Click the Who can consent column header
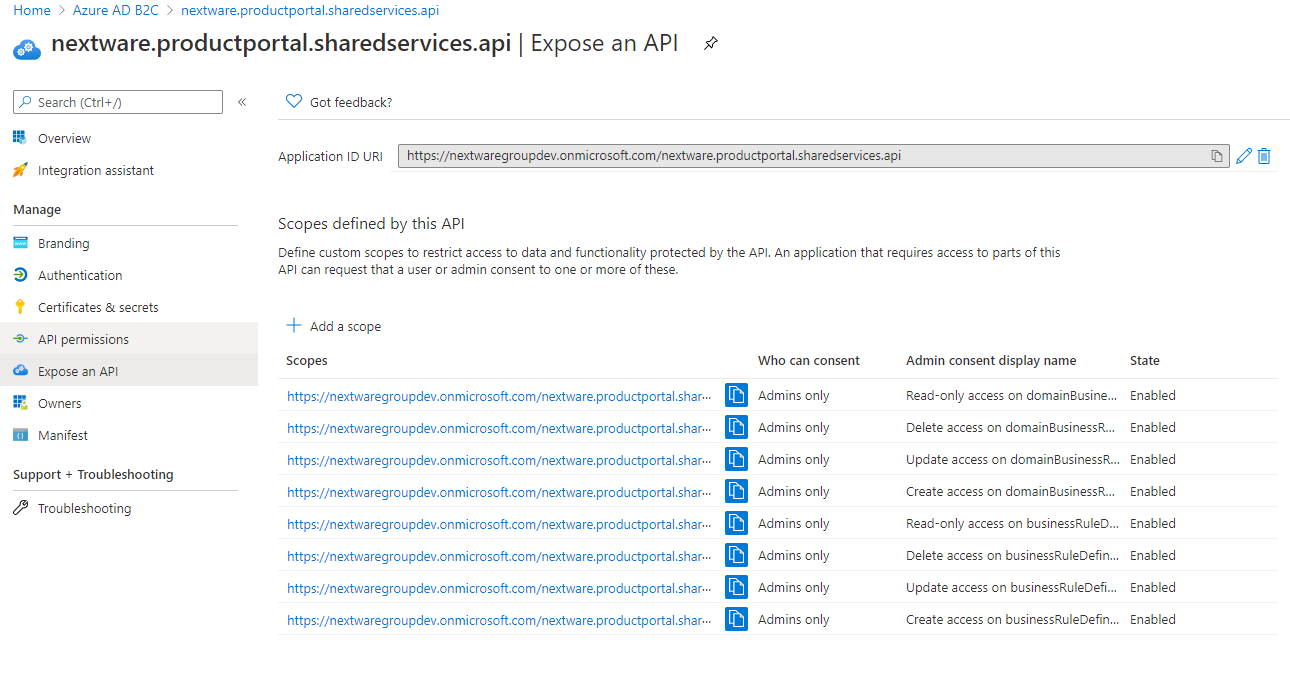Viewport: 1290px width, 680px height. (x=809, y=360)
